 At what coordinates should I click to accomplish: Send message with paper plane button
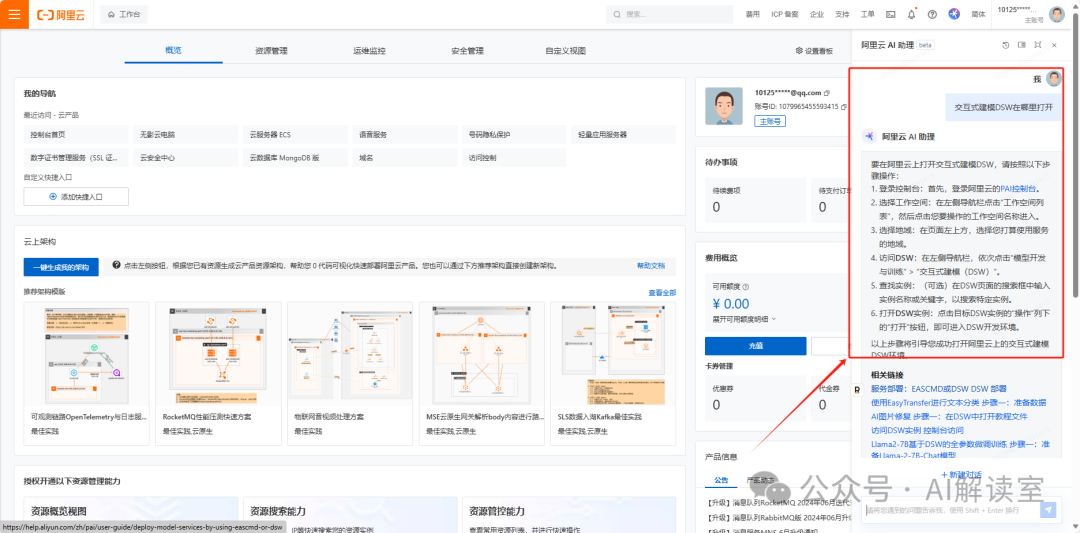[x=1048, y=510]
